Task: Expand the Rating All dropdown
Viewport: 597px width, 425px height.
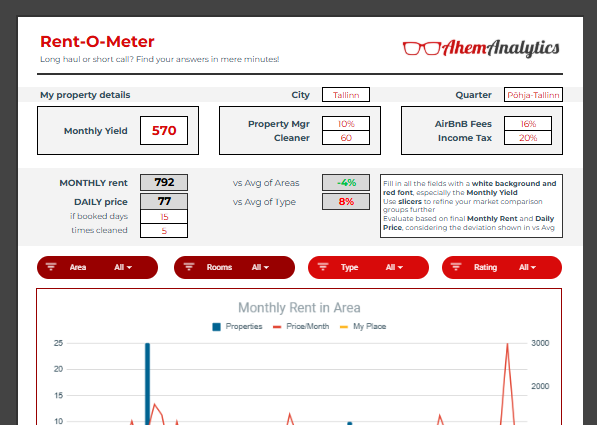Action: [527, 267]
